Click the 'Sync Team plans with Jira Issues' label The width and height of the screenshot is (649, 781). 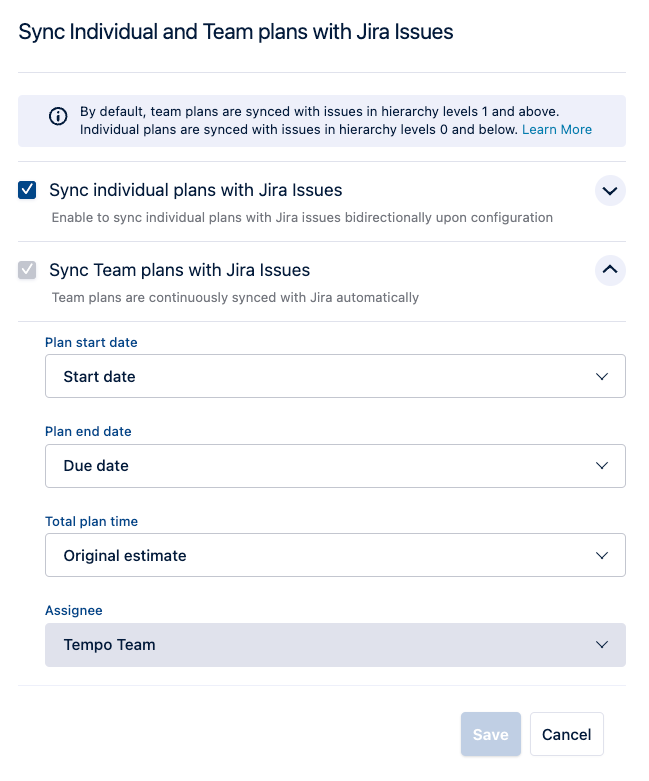179,270
